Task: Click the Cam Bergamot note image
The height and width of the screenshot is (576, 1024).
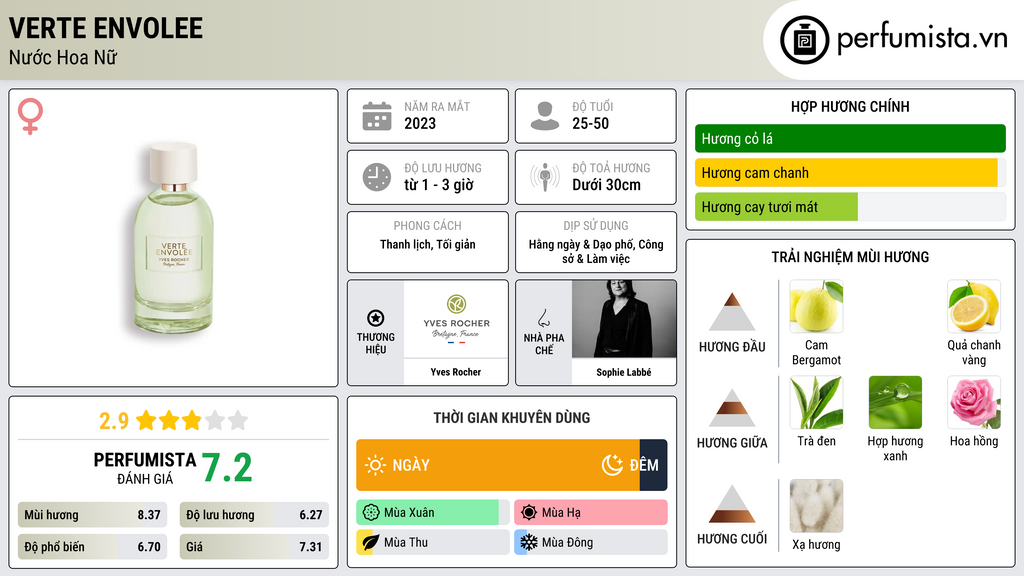Action: 816,307
